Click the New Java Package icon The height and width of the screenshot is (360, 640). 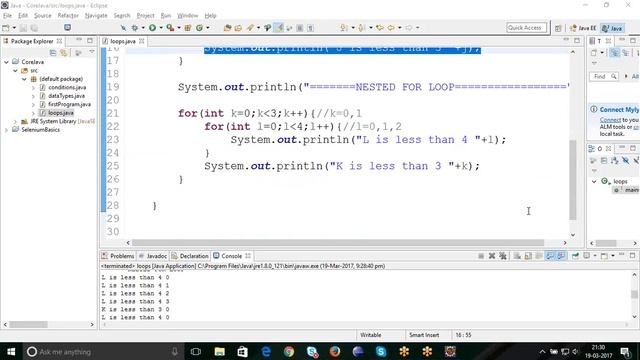point(188,28)
